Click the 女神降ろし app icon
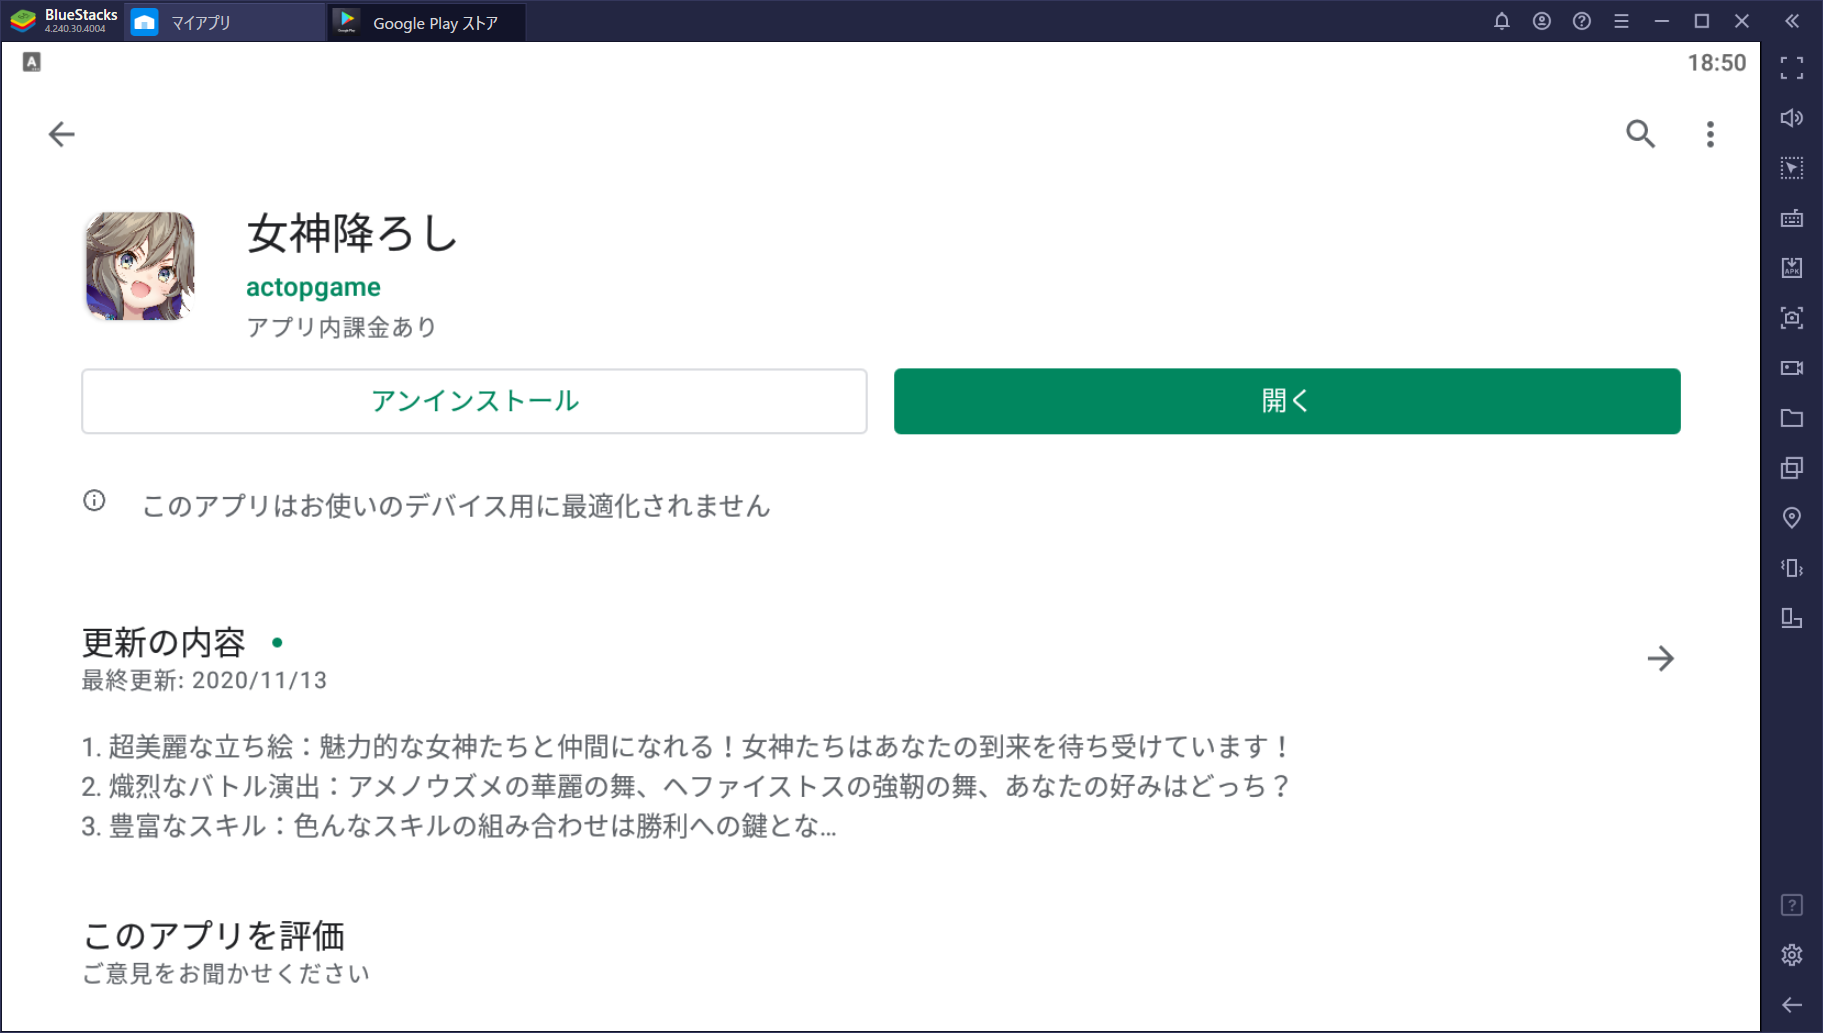 [139, 266]
